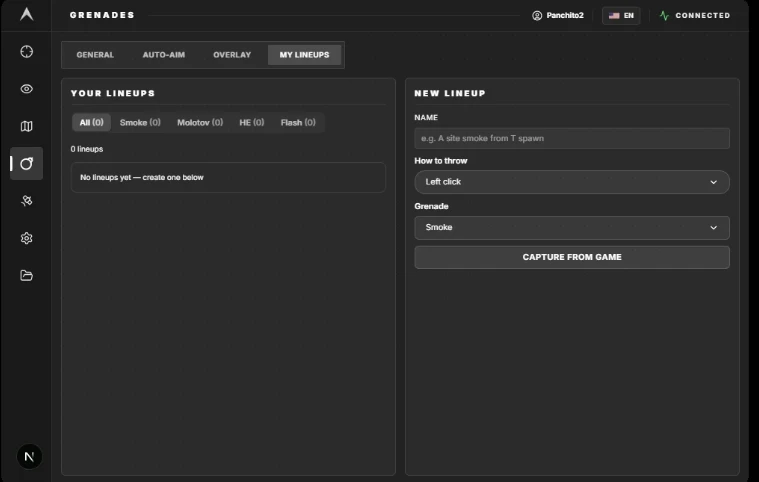The height and width of the screenshot is (482, 759).
Task: Switch to the Overlay tab
Action: click(232, 55)
